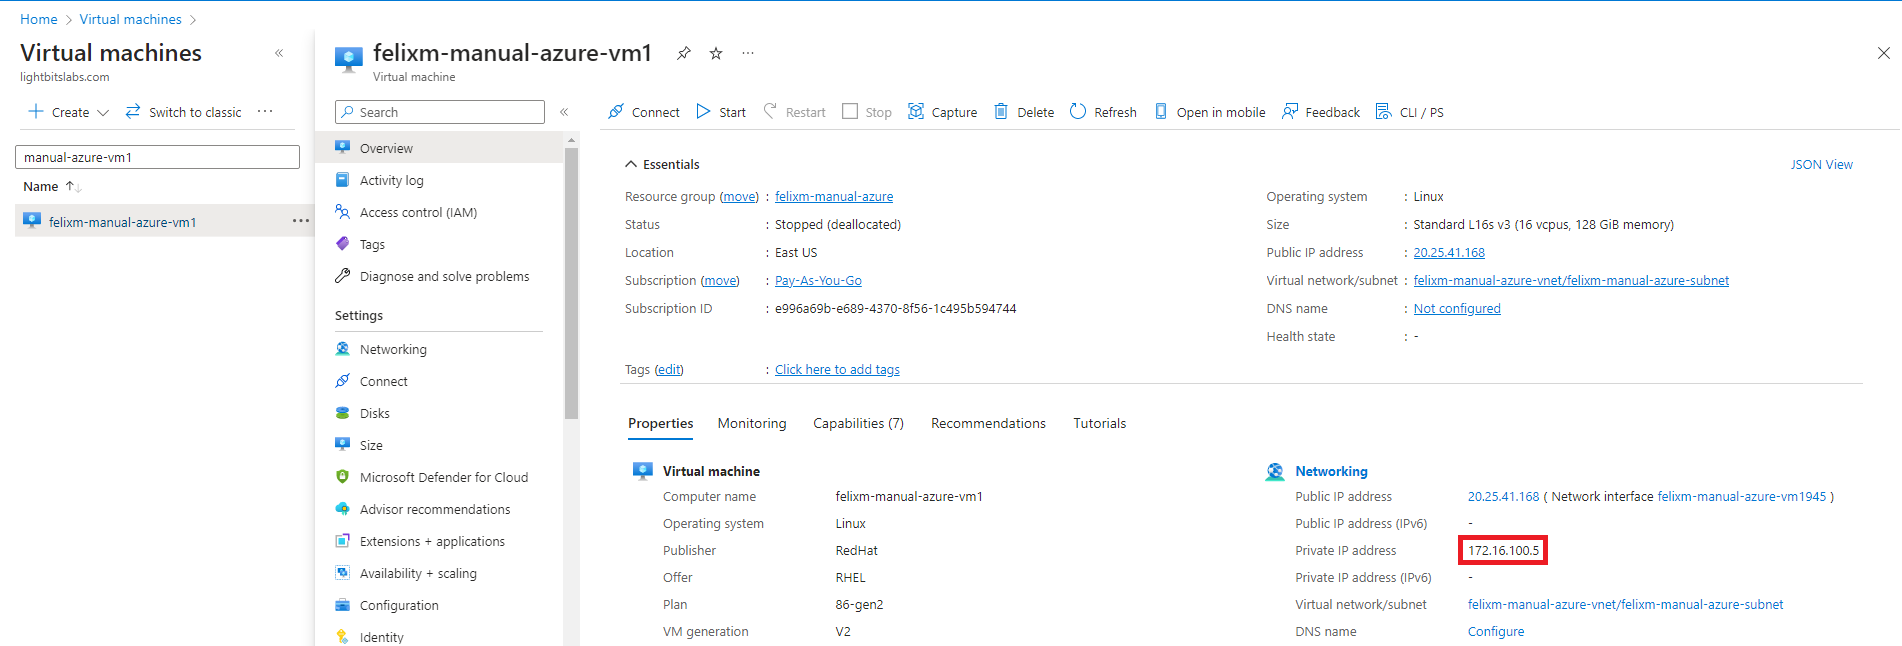Open public IP 20.25.41.168 in Essentials

click(1449, 252)
